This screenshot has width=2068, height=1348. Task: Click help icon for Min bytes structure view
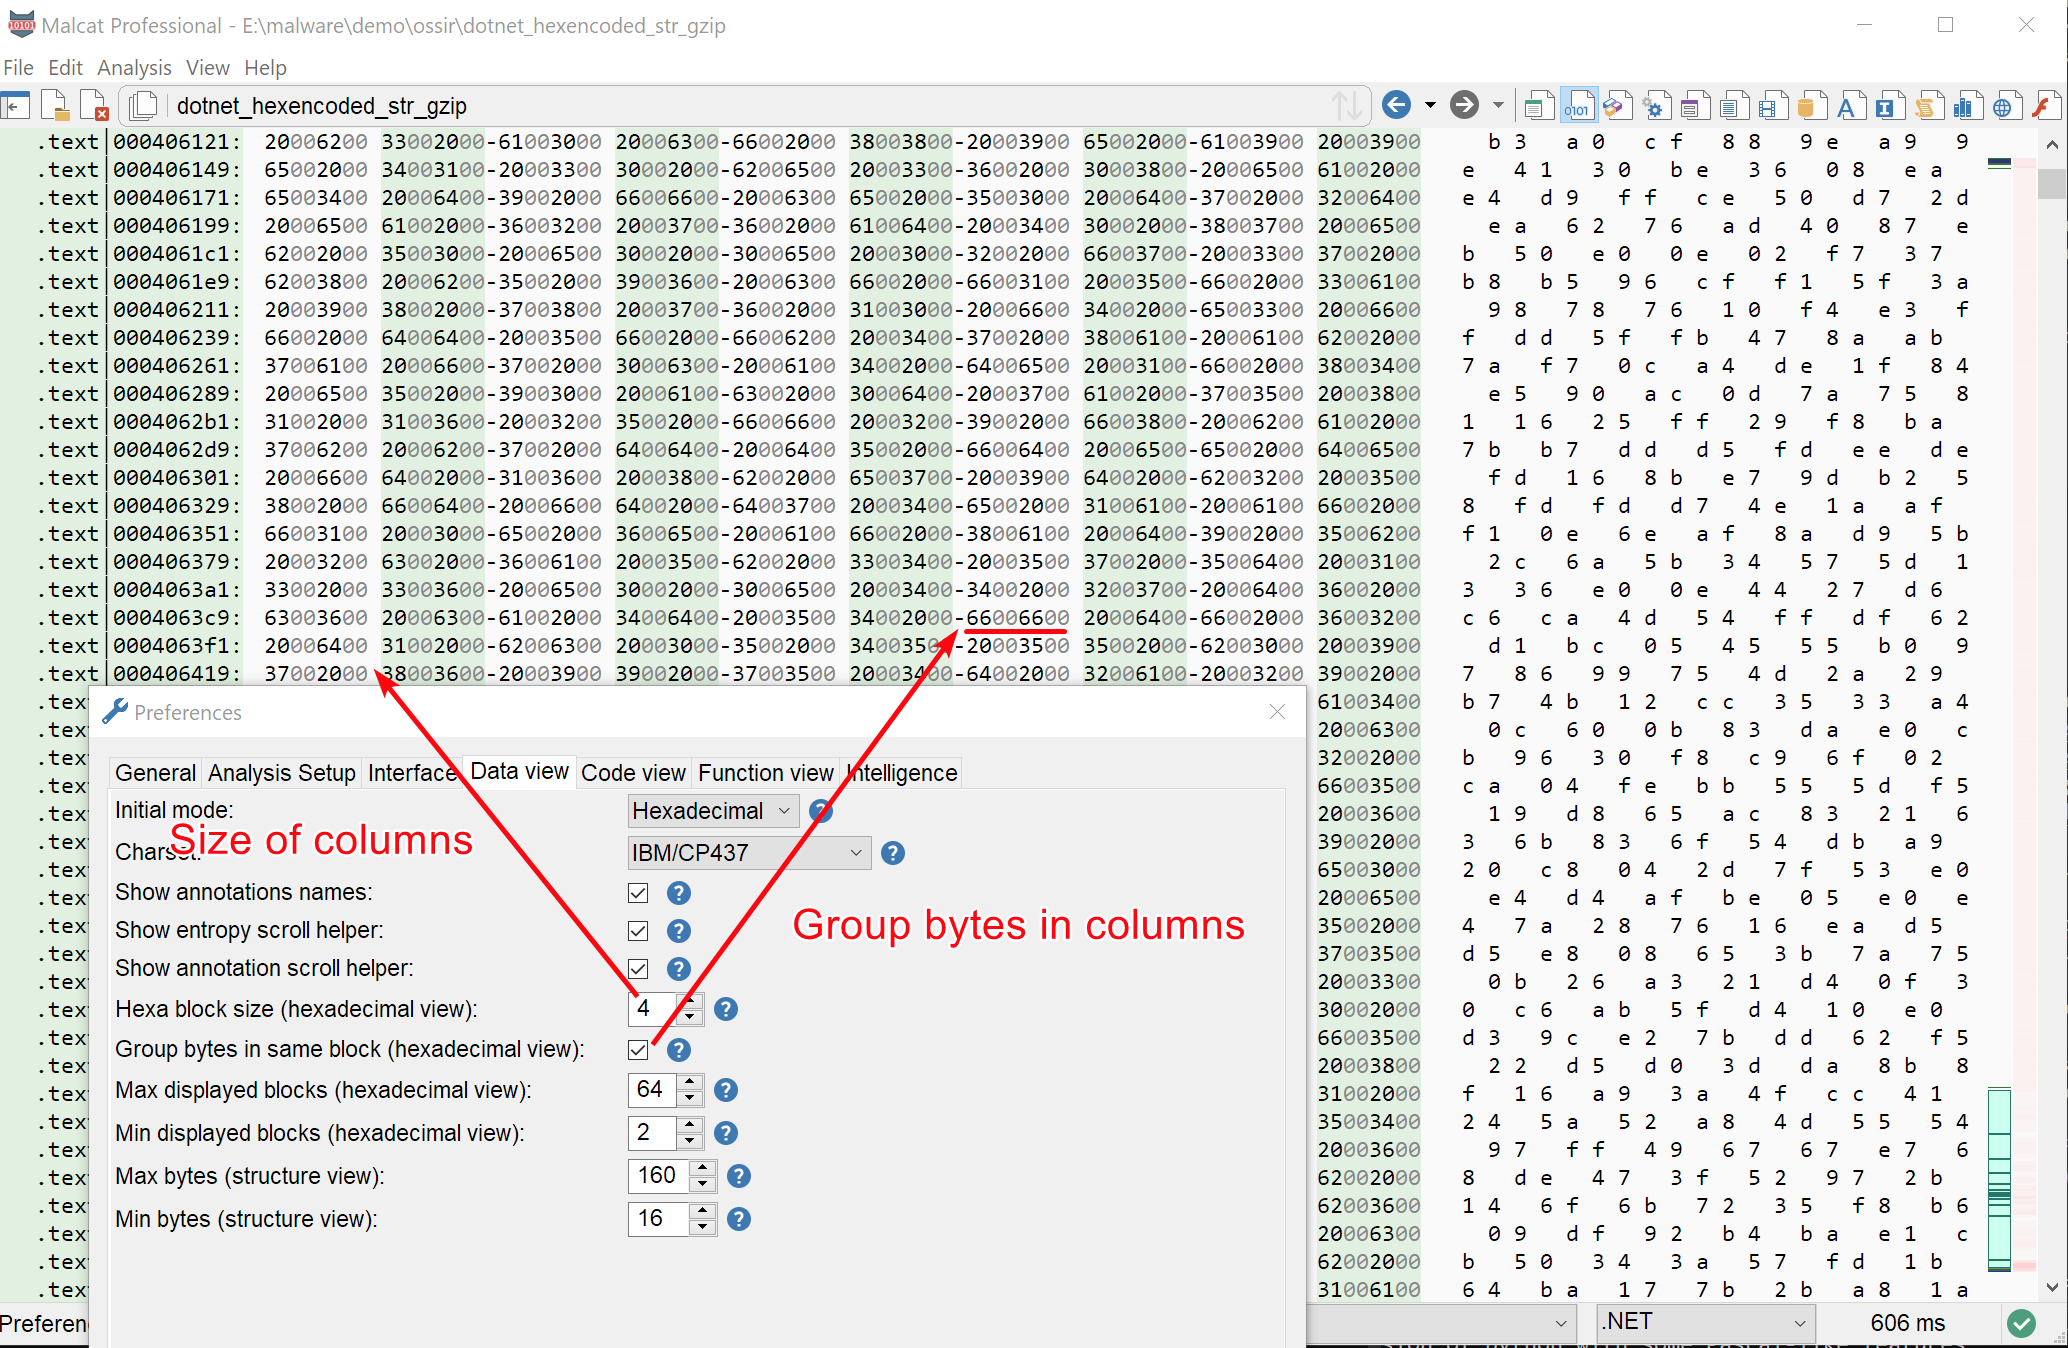pos(739,1219)
